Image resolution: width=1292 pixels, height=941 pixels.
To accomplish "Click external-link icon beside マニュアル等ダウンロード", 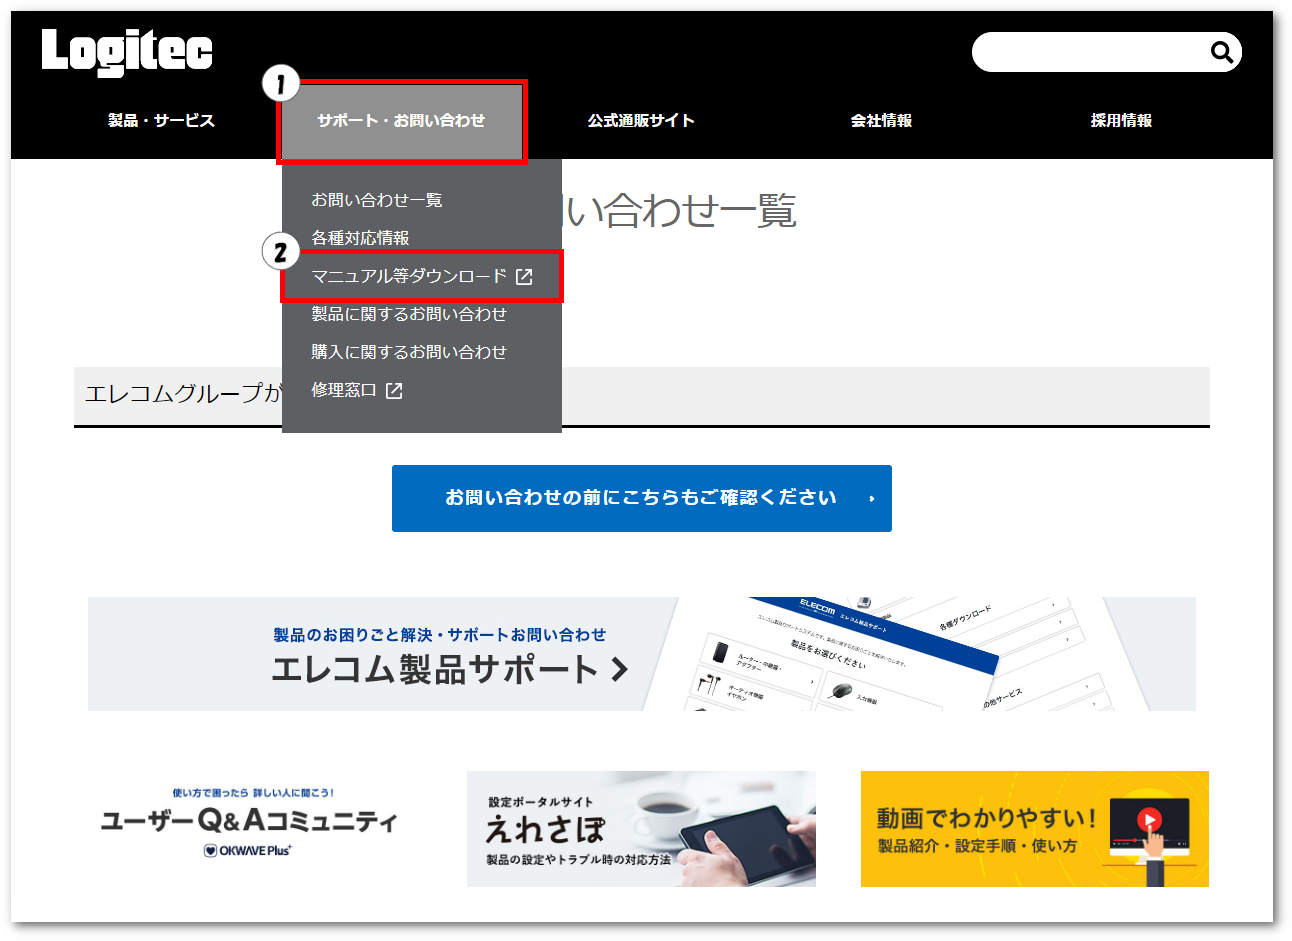I will (524, 277).
